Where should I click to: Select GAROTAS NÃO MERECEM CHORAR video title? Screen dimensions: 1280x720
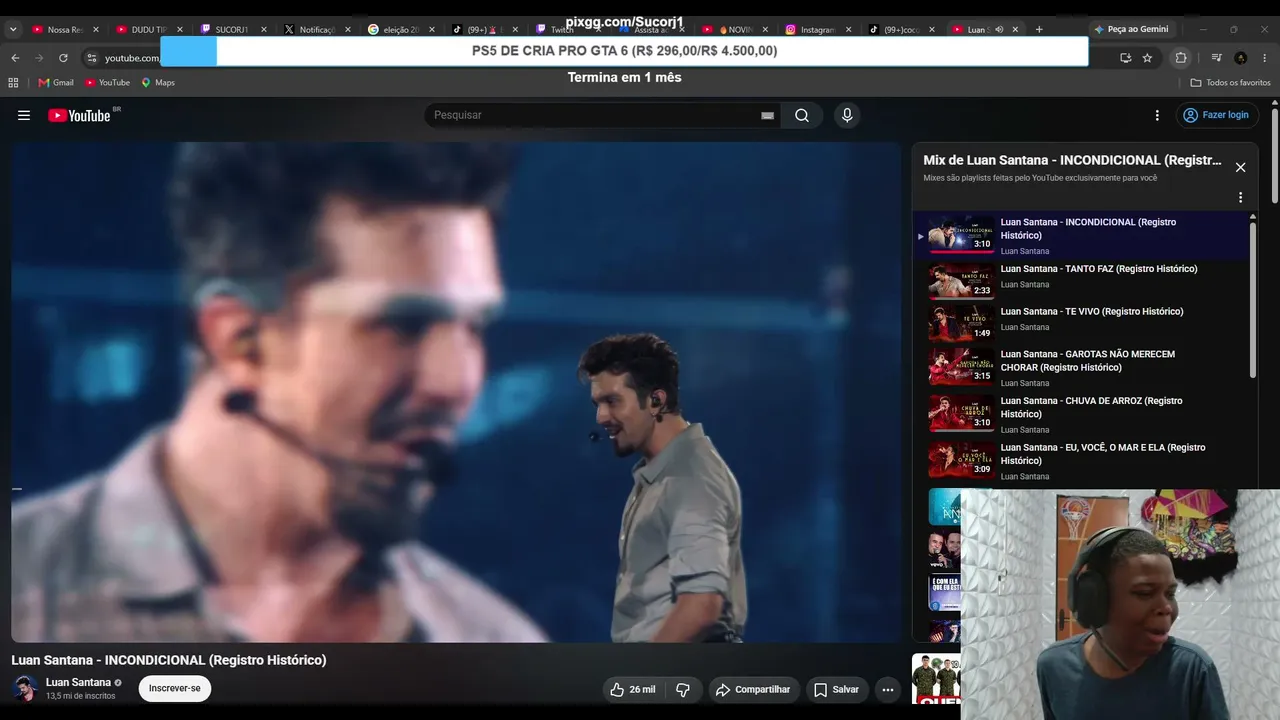[1088, 361]
